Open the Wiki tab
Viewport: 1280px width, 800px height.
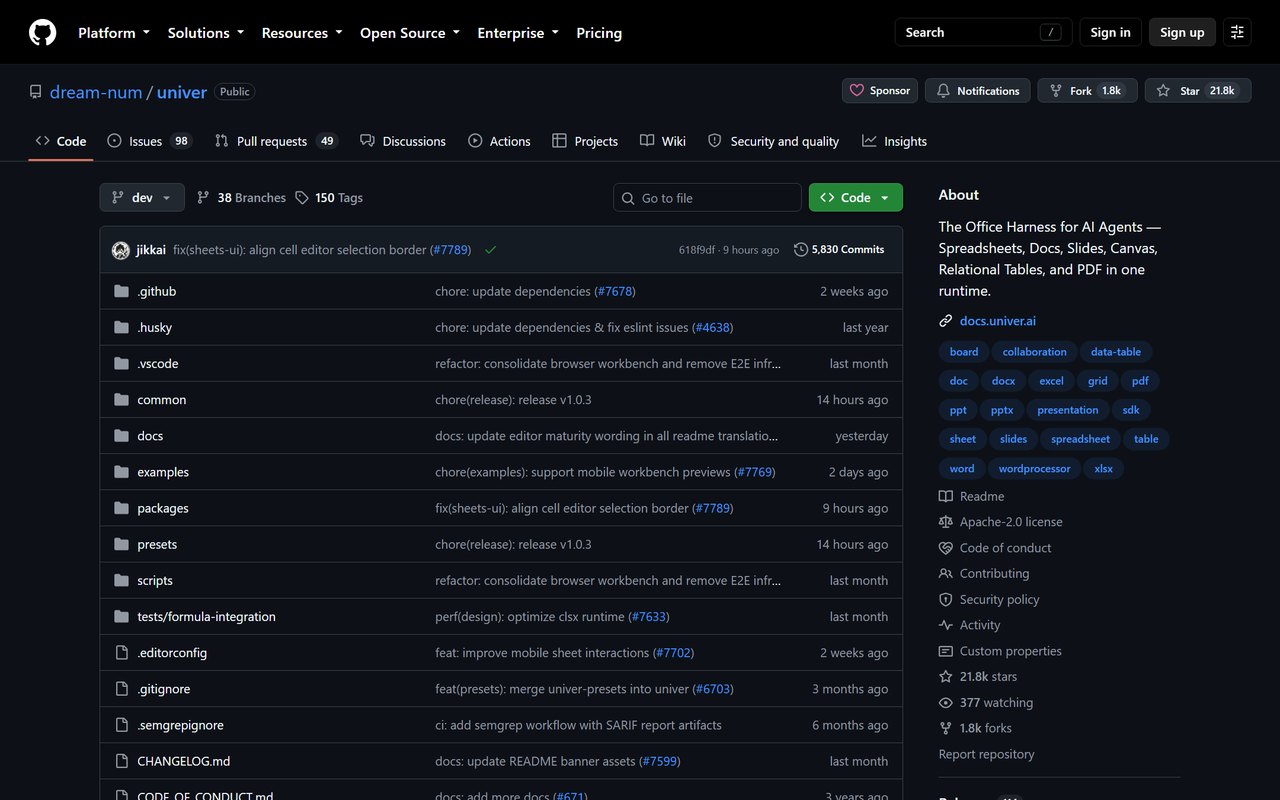point(663,141)
